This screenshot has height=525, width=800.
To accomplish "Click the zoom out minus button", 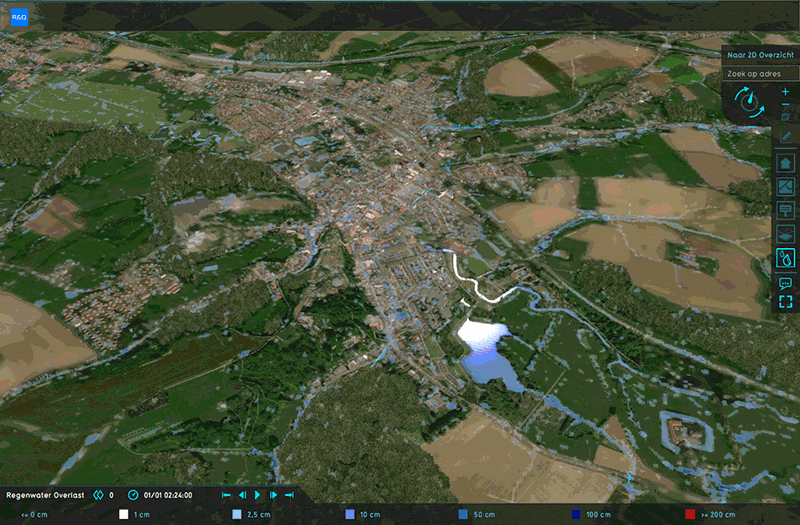I will pos(785,105).
